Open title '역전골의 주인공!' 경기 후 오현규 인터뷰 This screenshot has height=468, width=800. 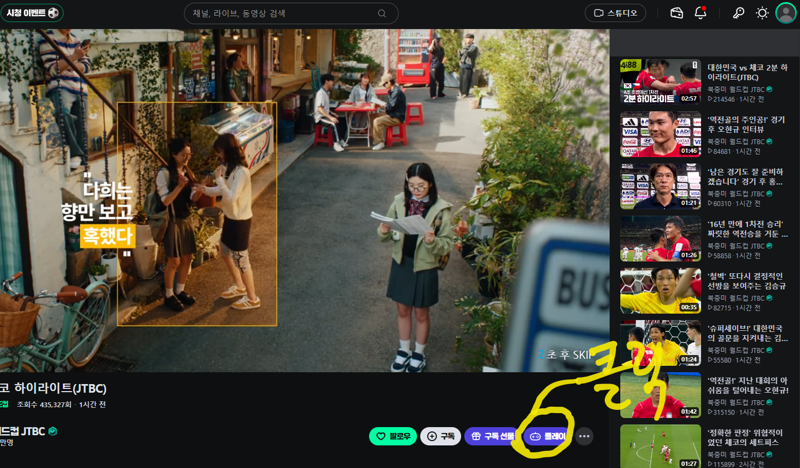(746, 125)
